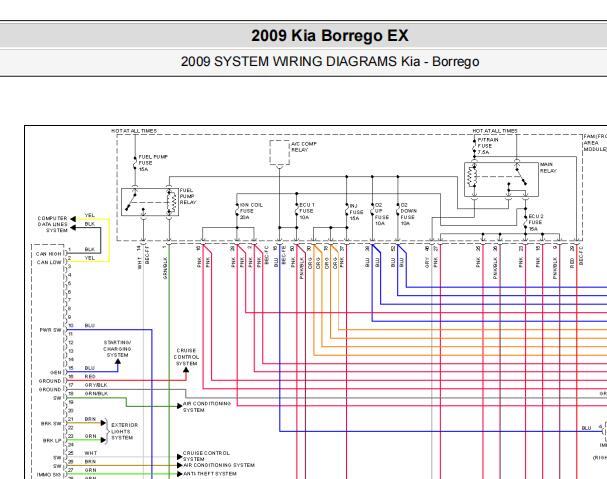This screenshot has width=607, height=479.
Task: Select the A/C COMP RELAY label
Action: (304, 147)
